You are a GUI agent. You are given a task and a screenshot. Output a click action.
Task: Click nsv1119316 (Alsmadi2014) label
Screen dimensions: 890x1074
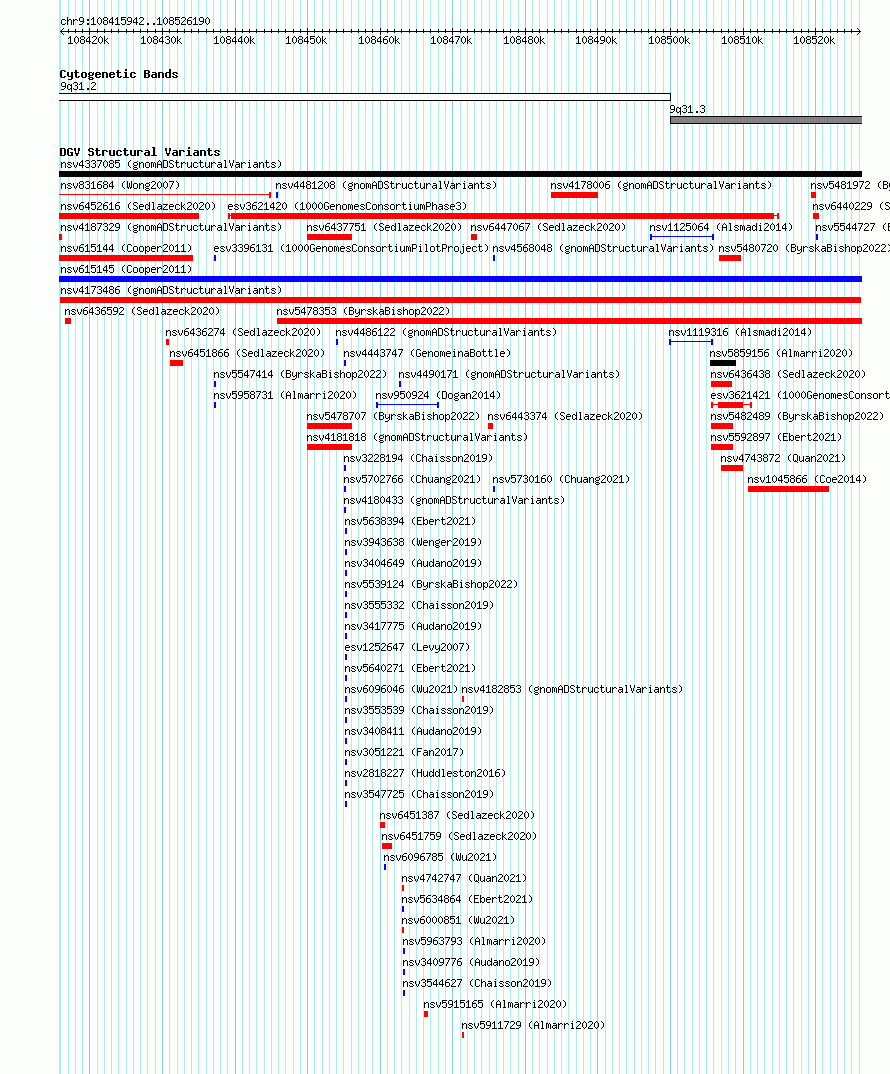pos(740,333)
